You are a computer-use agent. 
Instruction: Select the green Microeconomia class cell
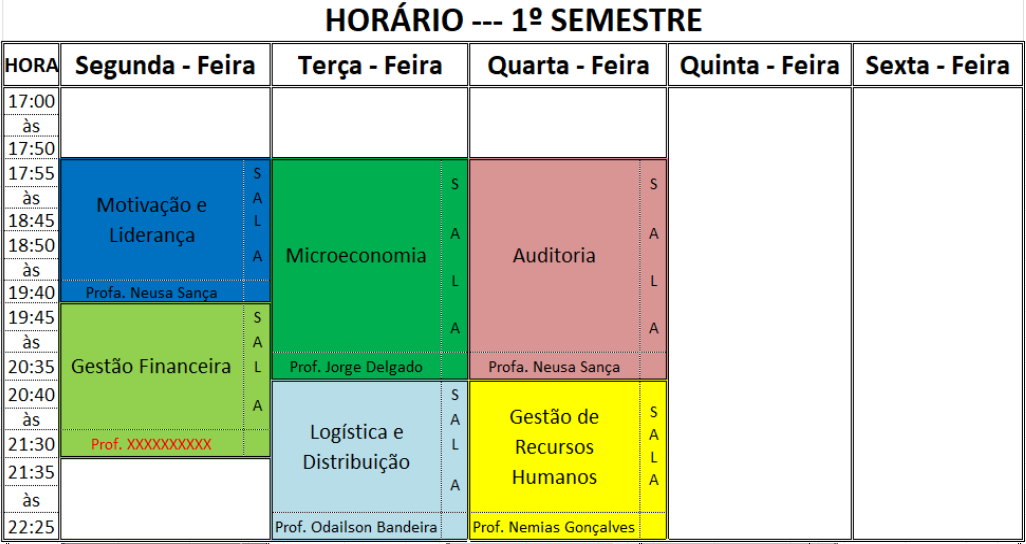point(356,255)
